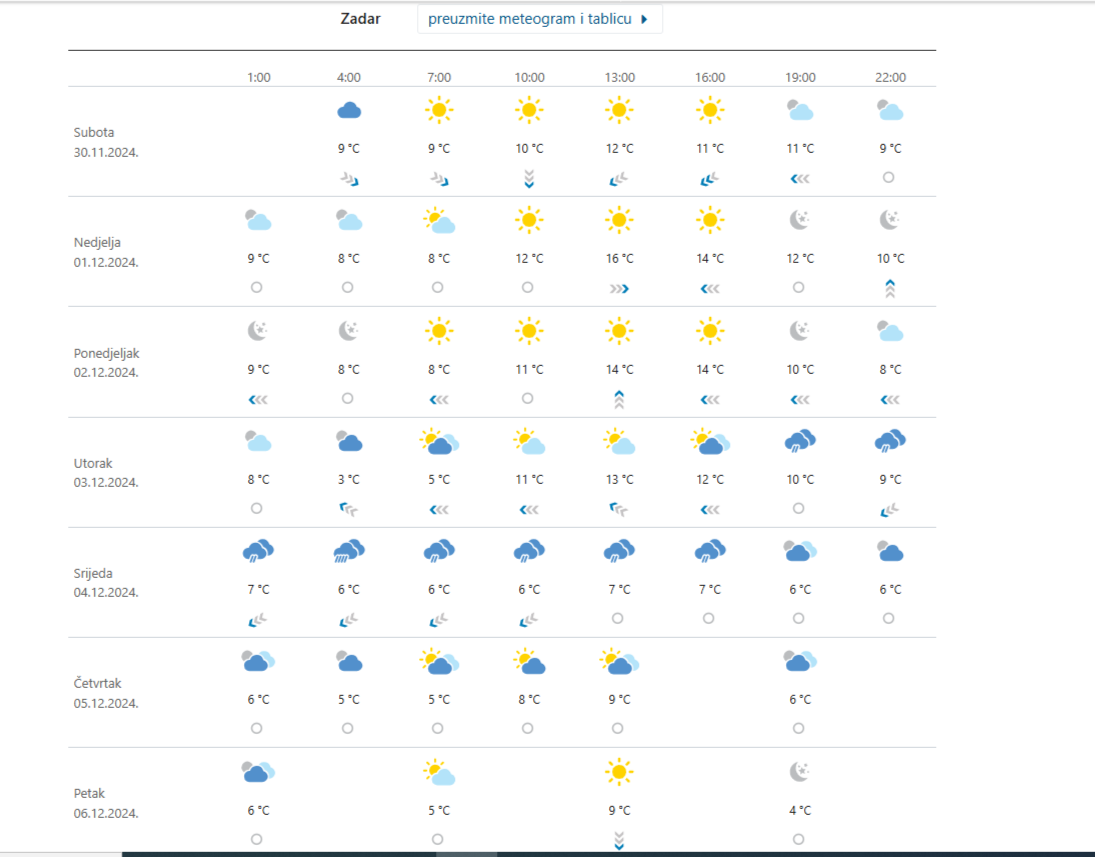Click the wind arrow for Nedjelja 13:00
The height and width of the screenshot is (857, 1095).
619,288
